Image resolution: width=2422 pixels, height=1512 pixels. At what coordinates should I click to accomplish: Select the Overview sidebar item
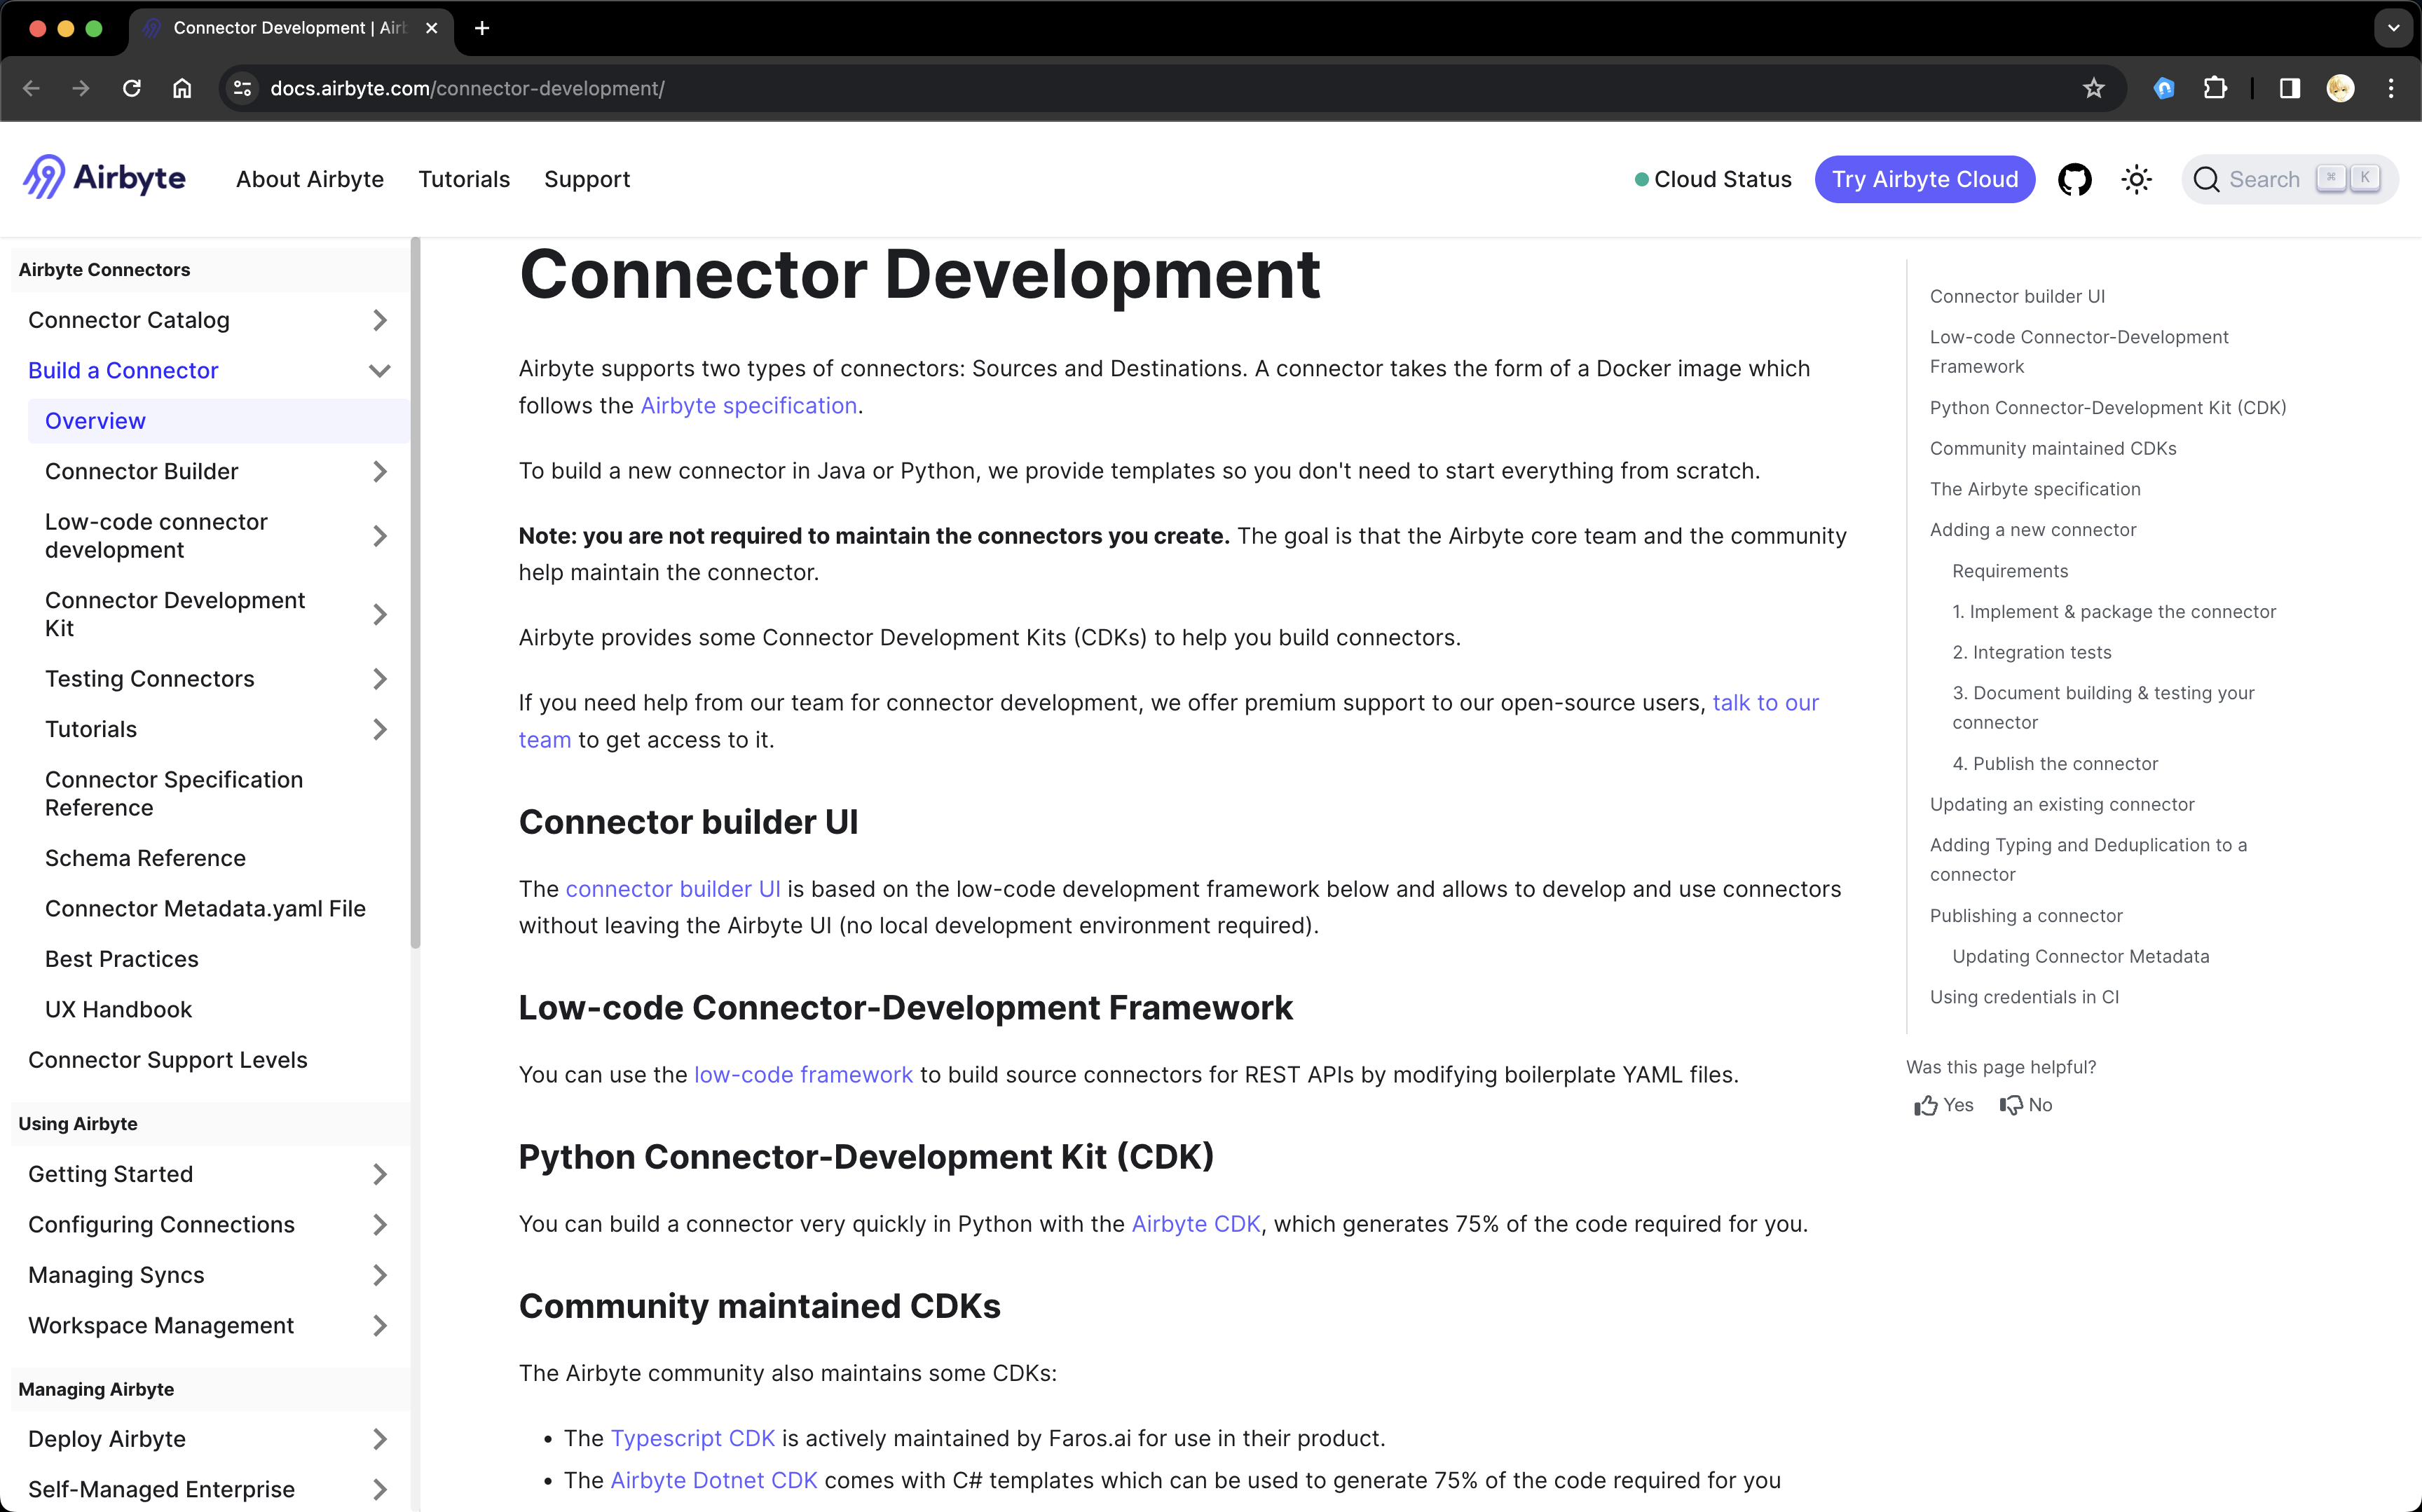218,421
